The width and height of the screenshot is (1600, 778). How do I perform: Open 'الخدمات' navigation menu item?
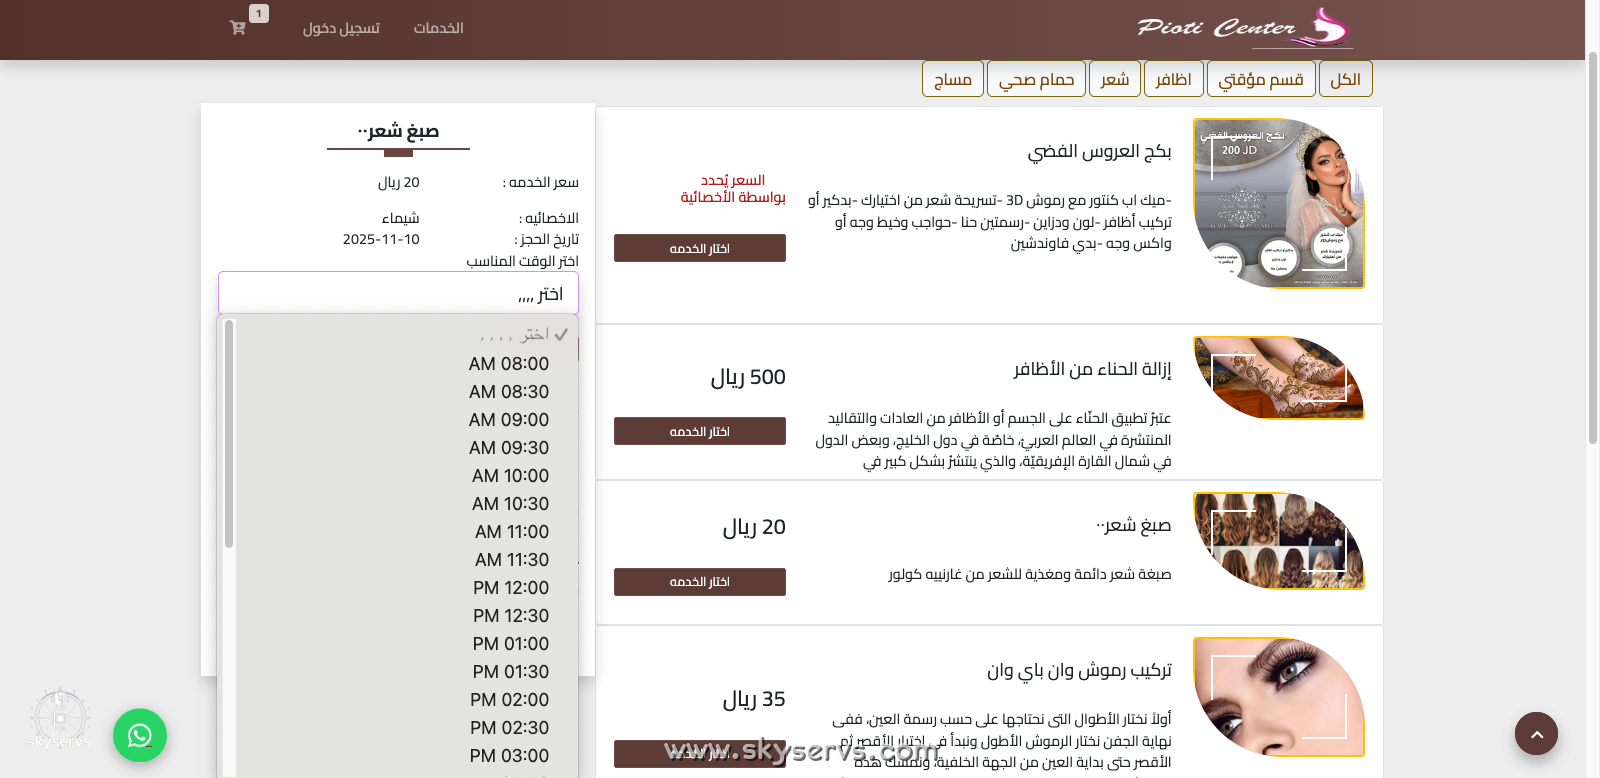coord(438,28)
